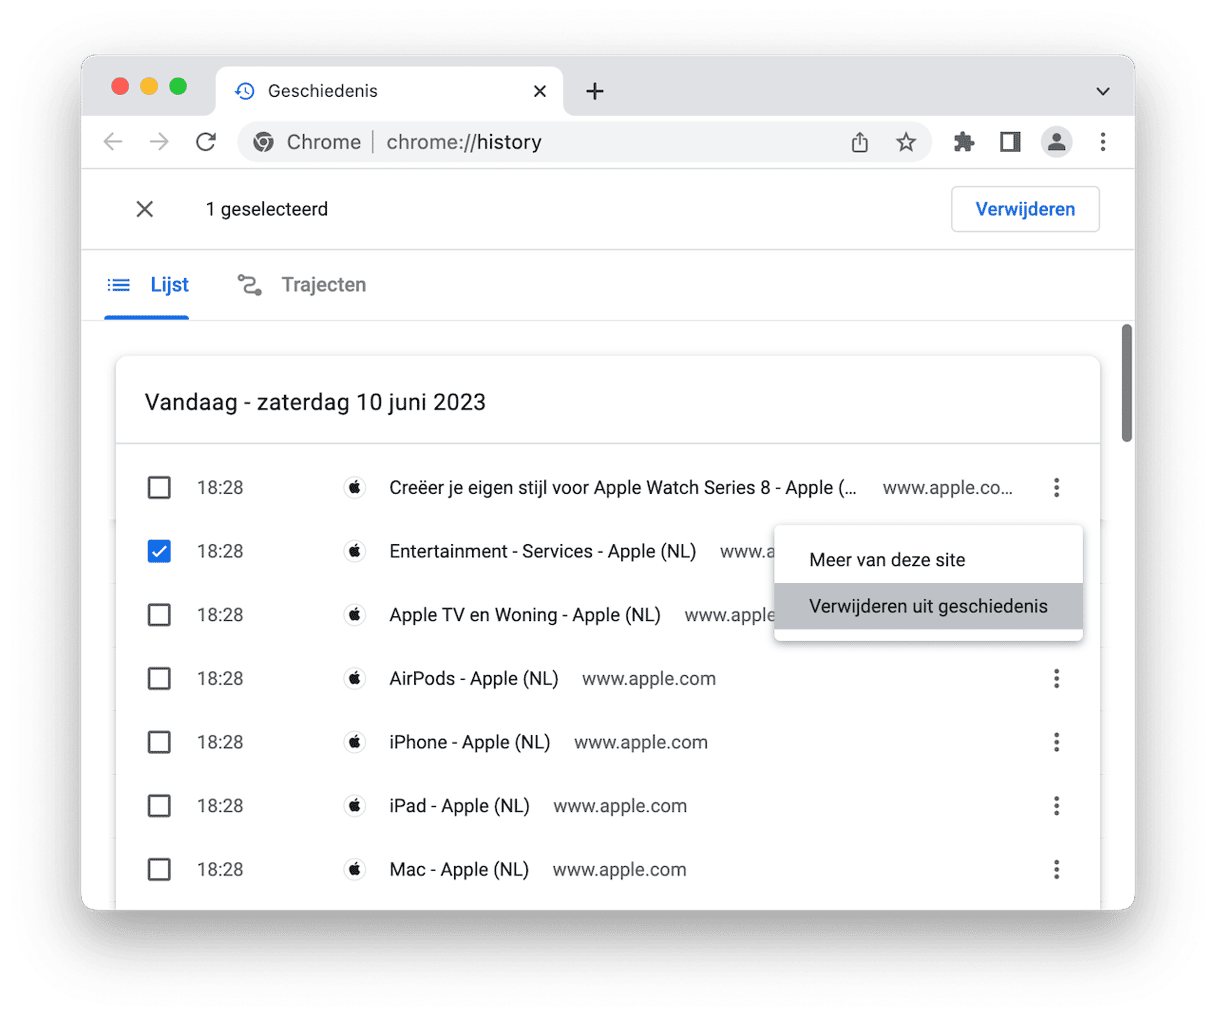
Task: Click www.apple.com next to Mac
Action: pyautogui.click(x=620, y=870)
